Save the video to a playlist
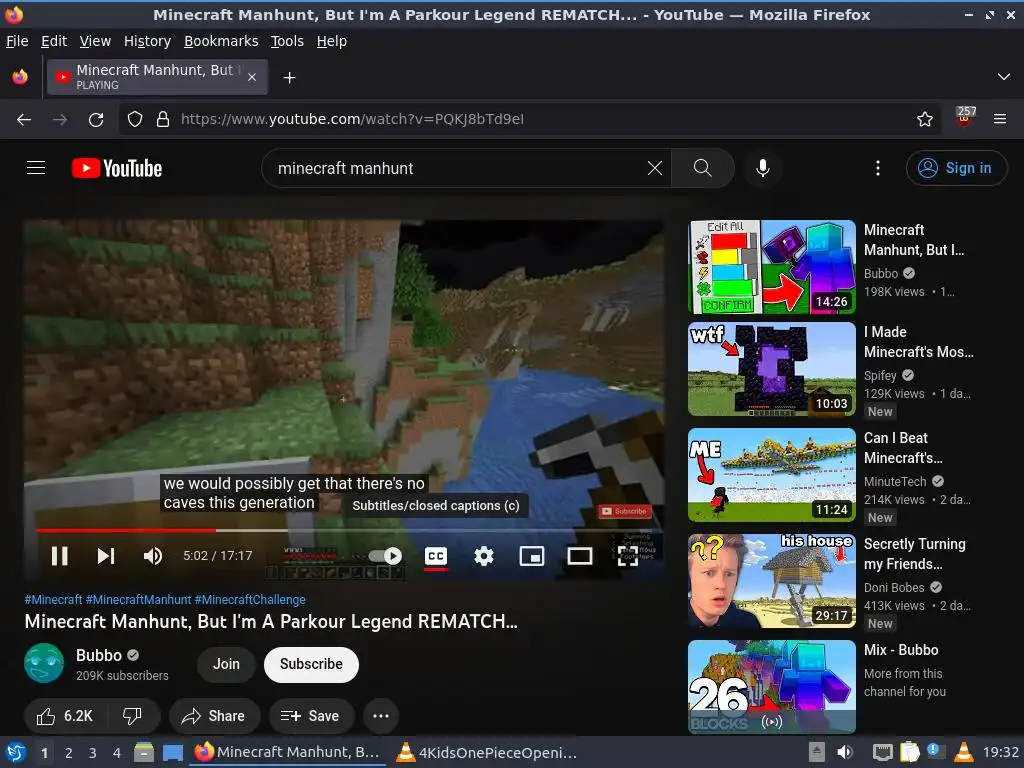 pyautogui.click(x=311, y=716)
